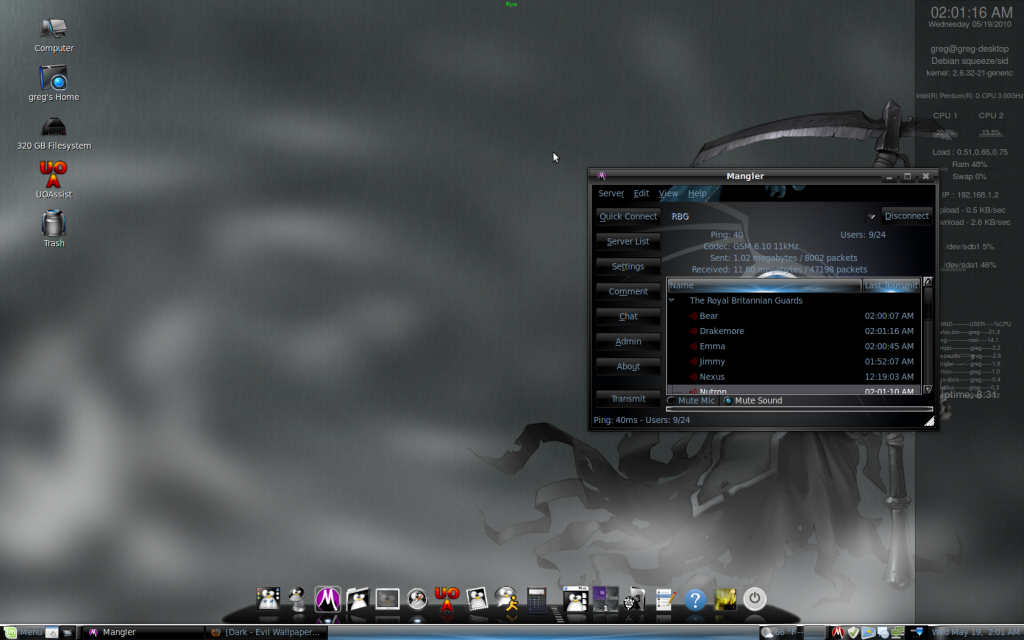Open the Tux folder icon in the dock

[357, 598]
